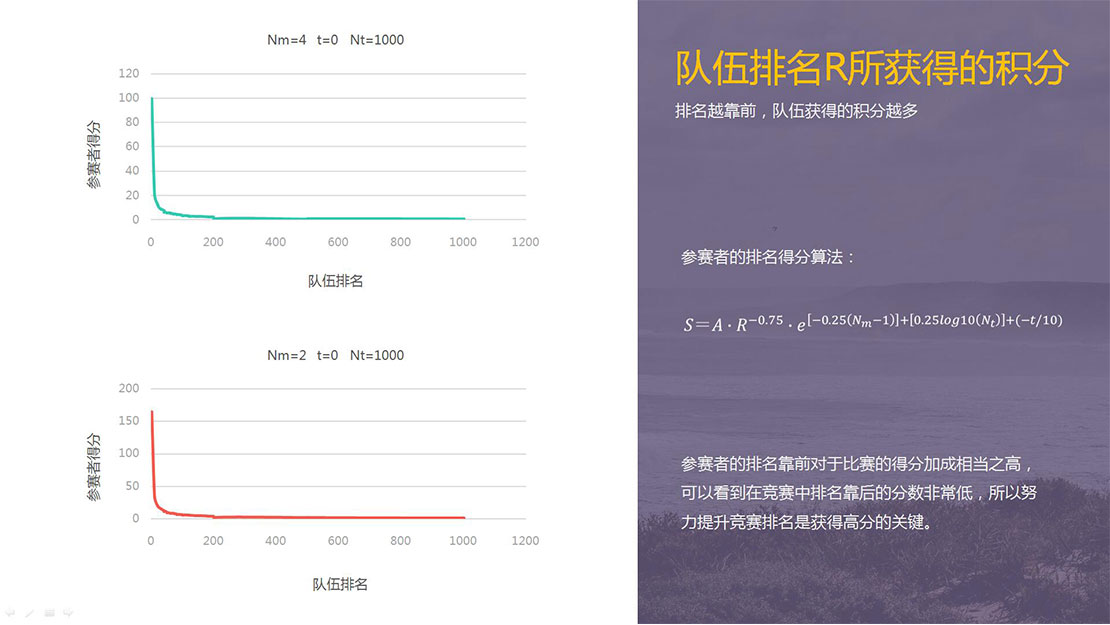This screenshot has height=625, width=1110.
Task: Click the 1200 x-axis label on top chart
Action: tap(524, 242)
